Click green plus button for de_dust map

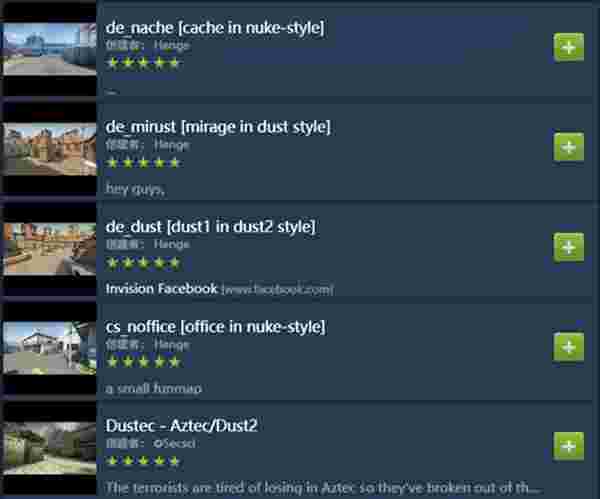(x=569, y=247)
